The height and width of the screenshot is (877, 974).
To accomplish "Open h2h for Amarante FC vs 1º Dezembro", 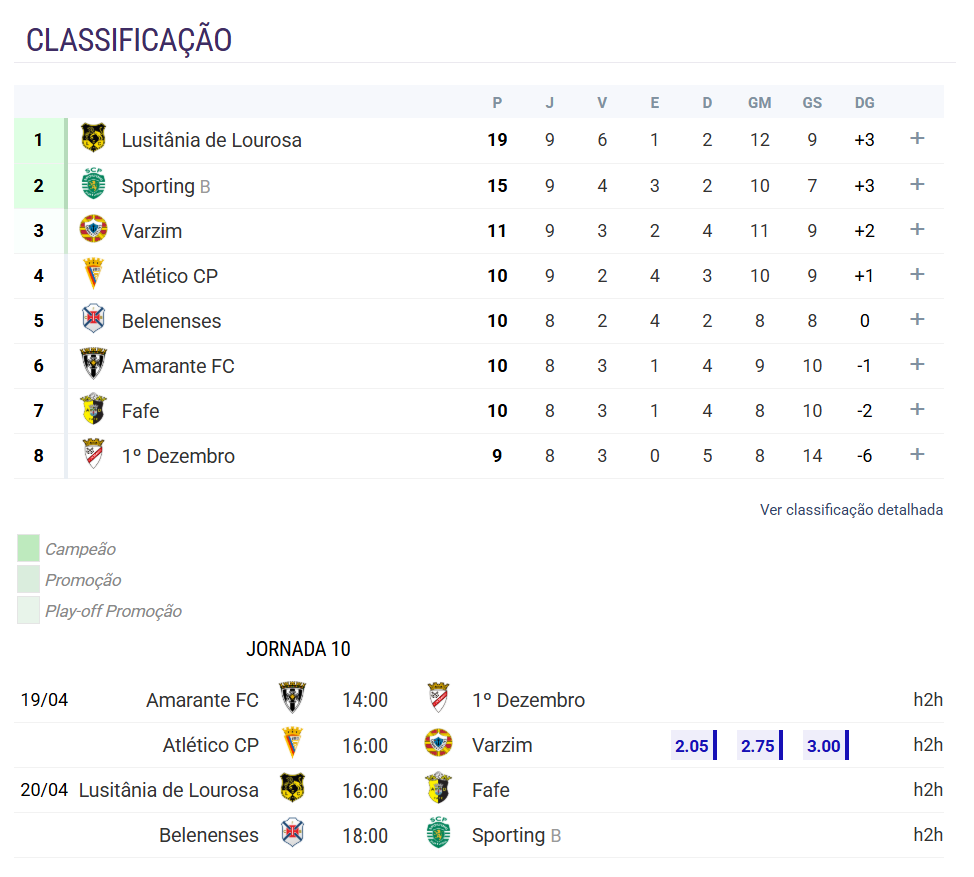I will [928, 700].
